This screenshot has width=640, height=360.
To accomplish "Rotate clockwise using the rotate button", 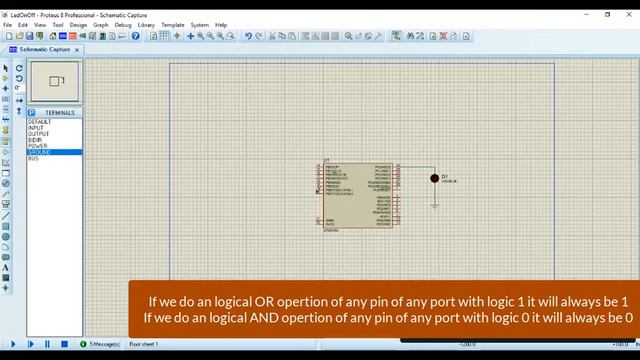I will (x=19, y=68).
